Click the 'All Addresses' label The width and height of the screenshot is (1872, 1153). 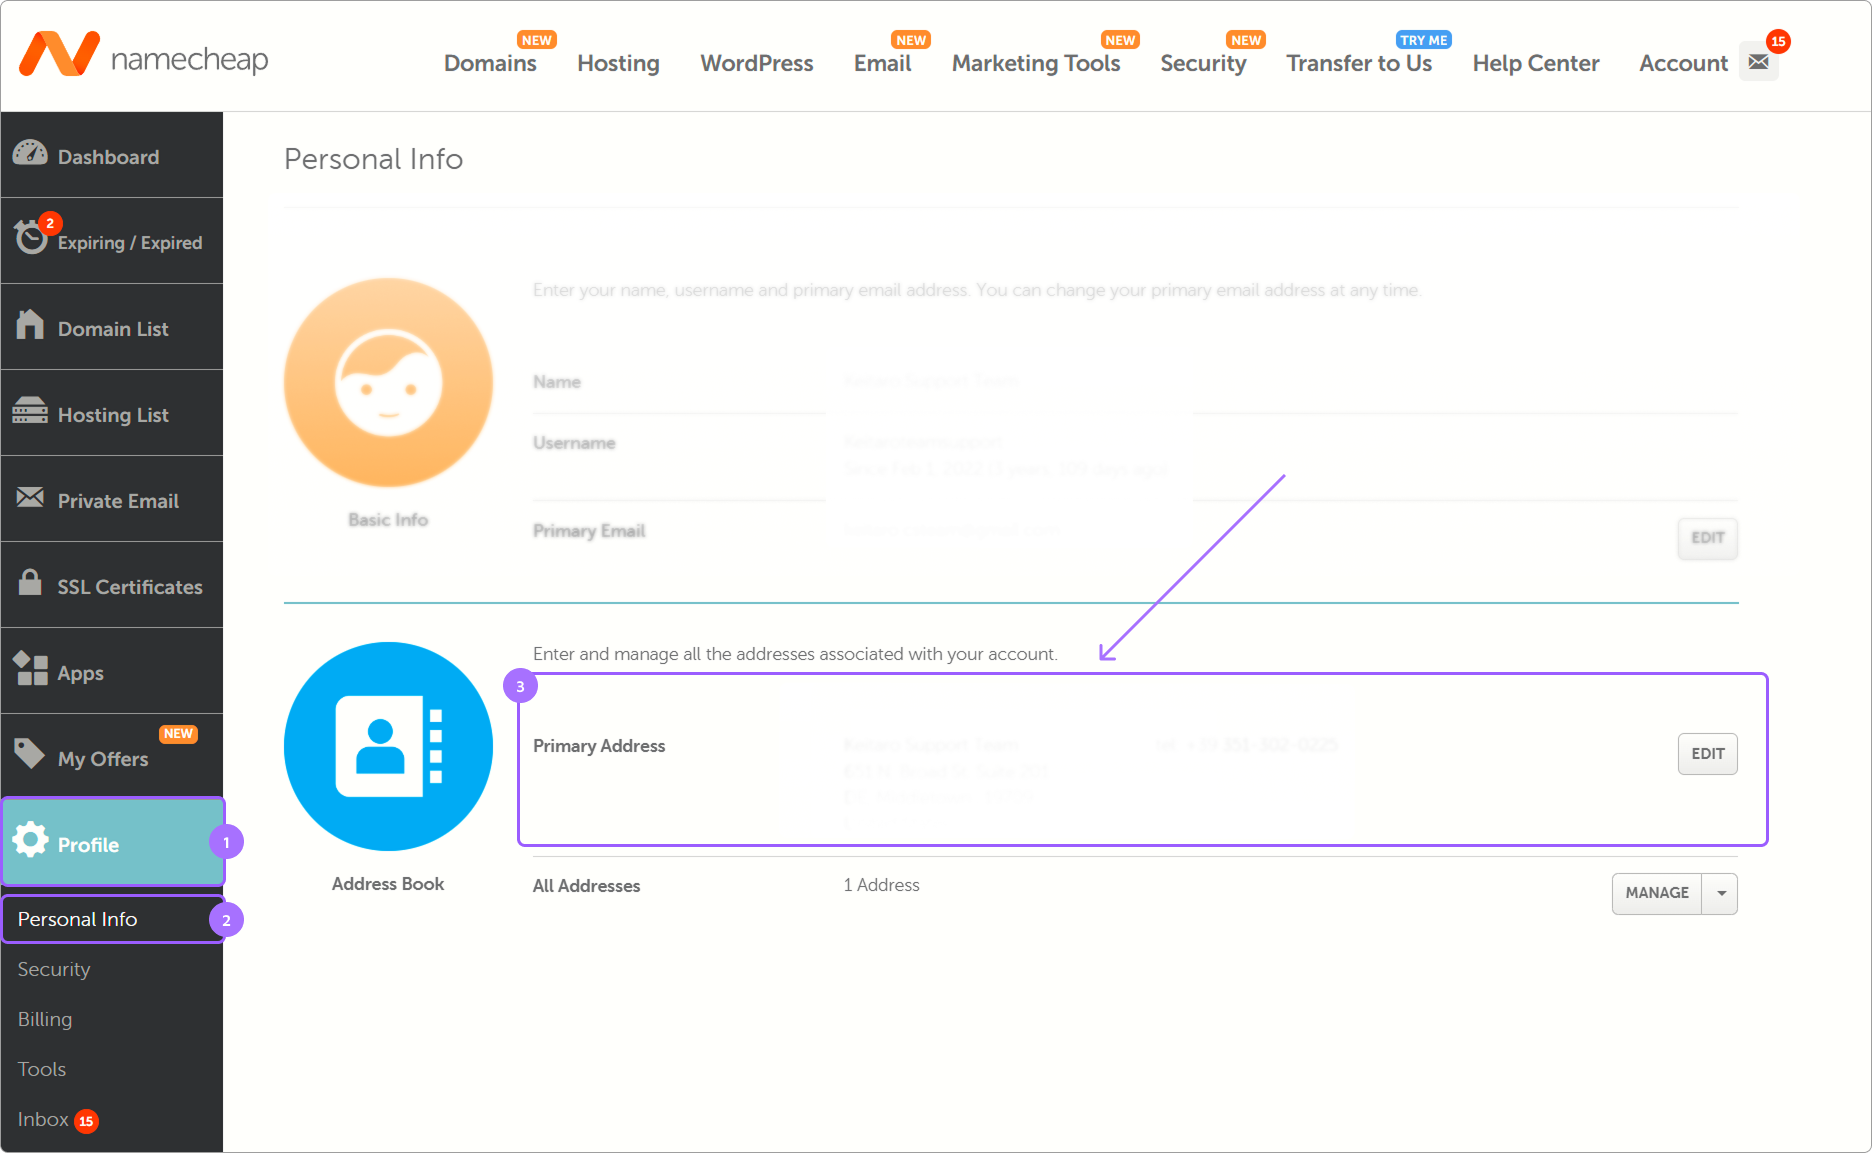(x=586, y=886)
